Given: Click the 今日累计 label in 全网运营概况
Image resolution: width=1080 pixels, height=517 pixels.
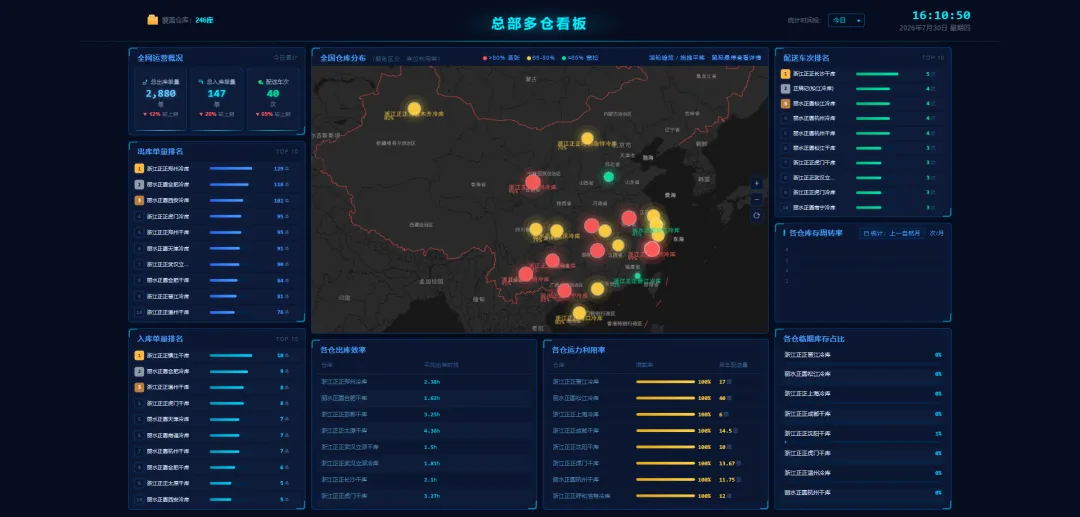Looking at the screenshot, I should 286,59.
